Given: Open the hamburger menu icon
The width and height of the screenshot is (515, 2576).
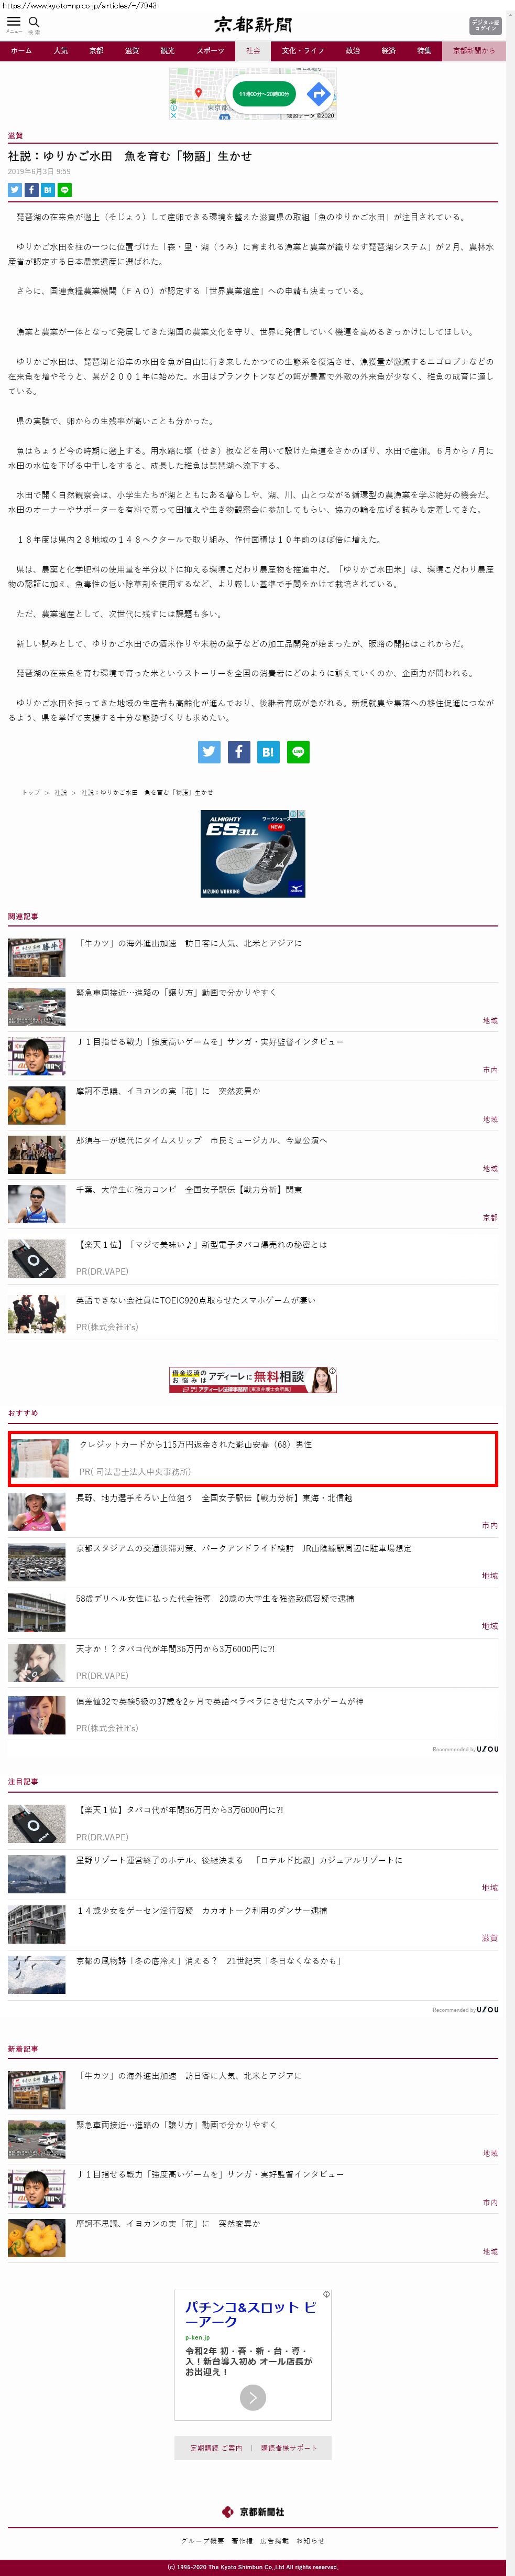Looking at the screenshot, I should click(x=13, y=23).
